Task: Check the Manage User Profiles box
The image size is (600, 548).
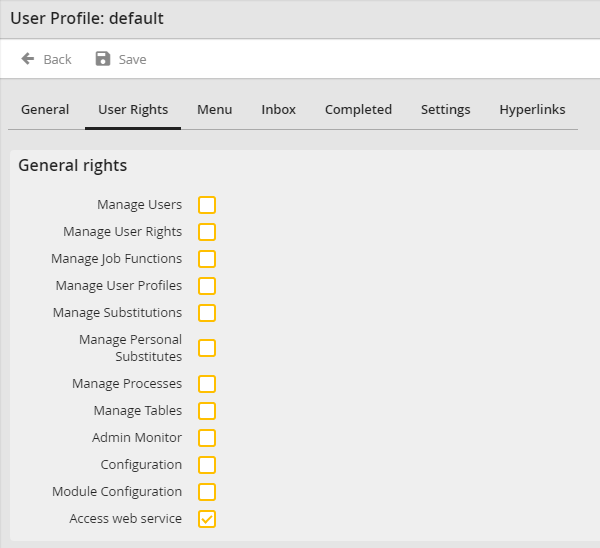Action: point(207,286)
